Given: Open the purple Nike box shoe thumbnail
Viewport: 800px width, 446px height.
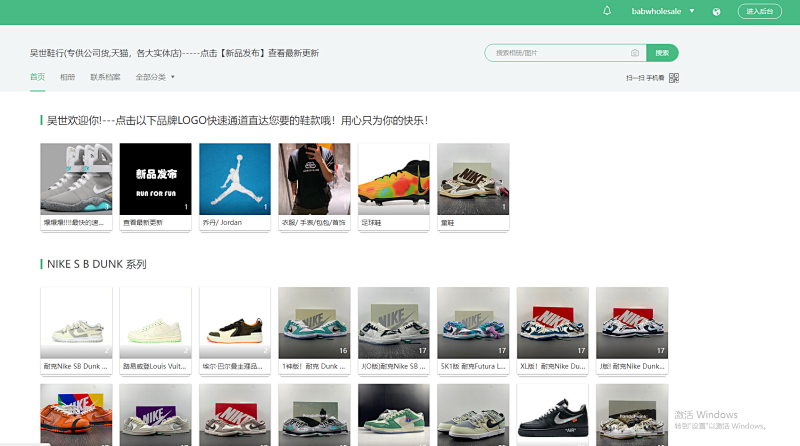Looking at the screenshot, I should pyautogui.click(x=156, y=415).
